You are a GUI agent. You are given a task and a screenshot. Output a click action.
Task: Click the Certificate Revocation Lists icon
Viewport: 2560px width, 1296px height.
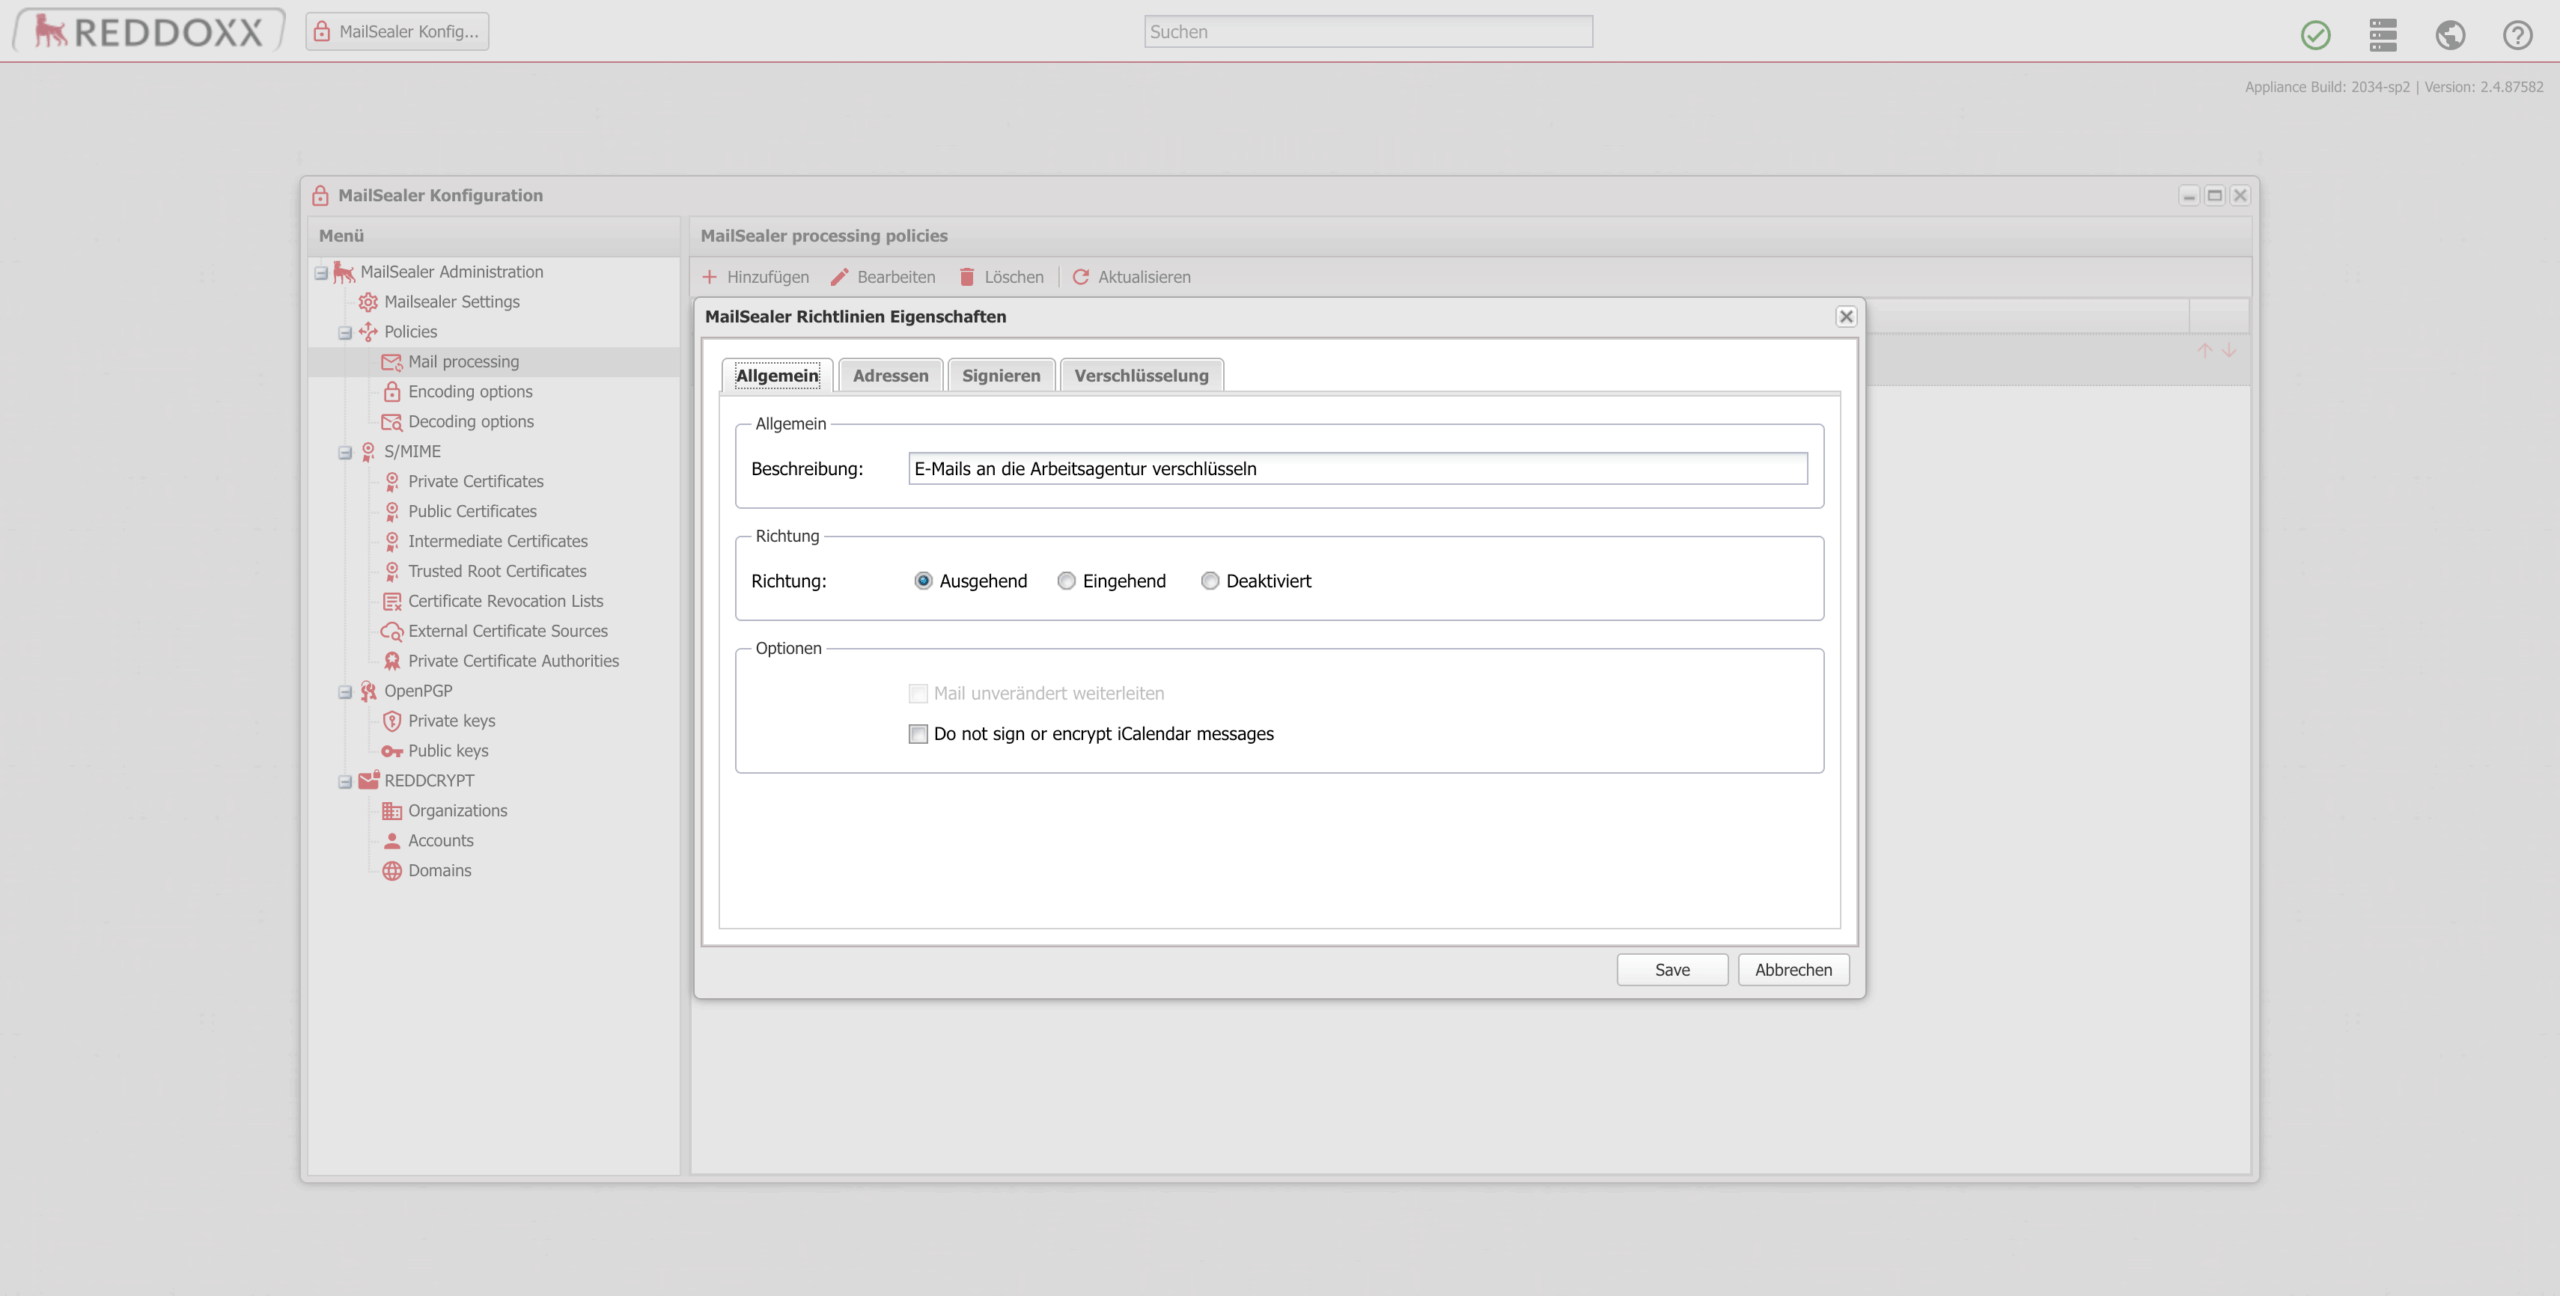pyautogui.click(x=392, y=601)
